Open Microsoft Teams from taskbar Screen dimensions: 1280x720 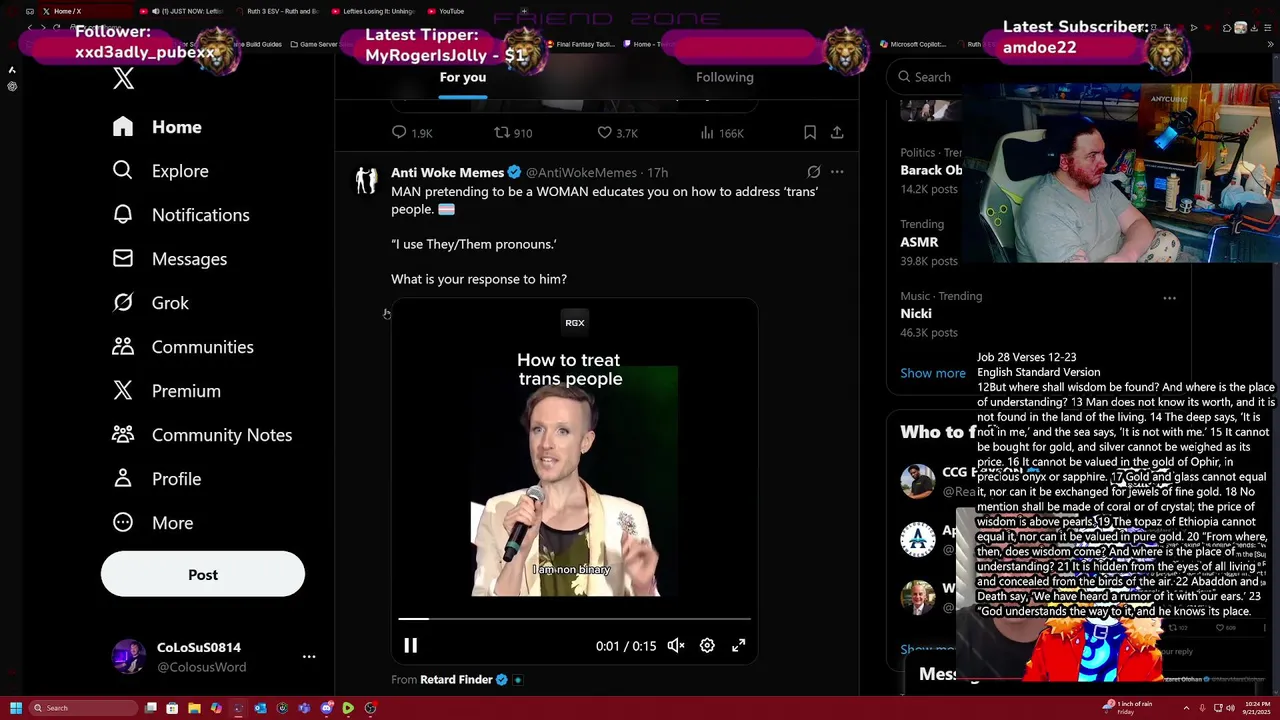point(304,708)
